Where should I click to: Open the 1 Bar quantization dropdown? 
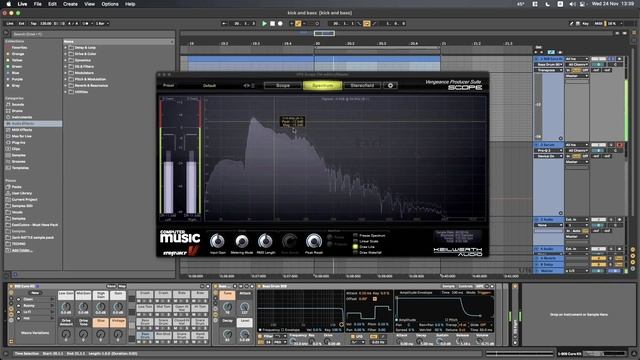(102, 24)
